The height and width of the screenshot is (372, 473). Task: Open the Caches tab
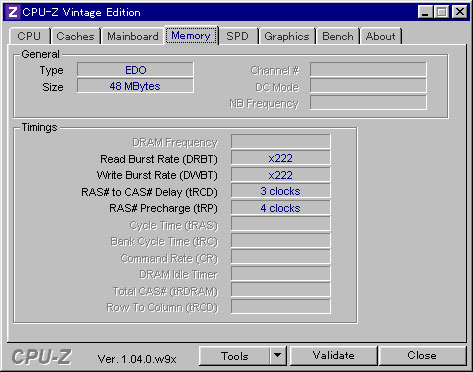75,36
